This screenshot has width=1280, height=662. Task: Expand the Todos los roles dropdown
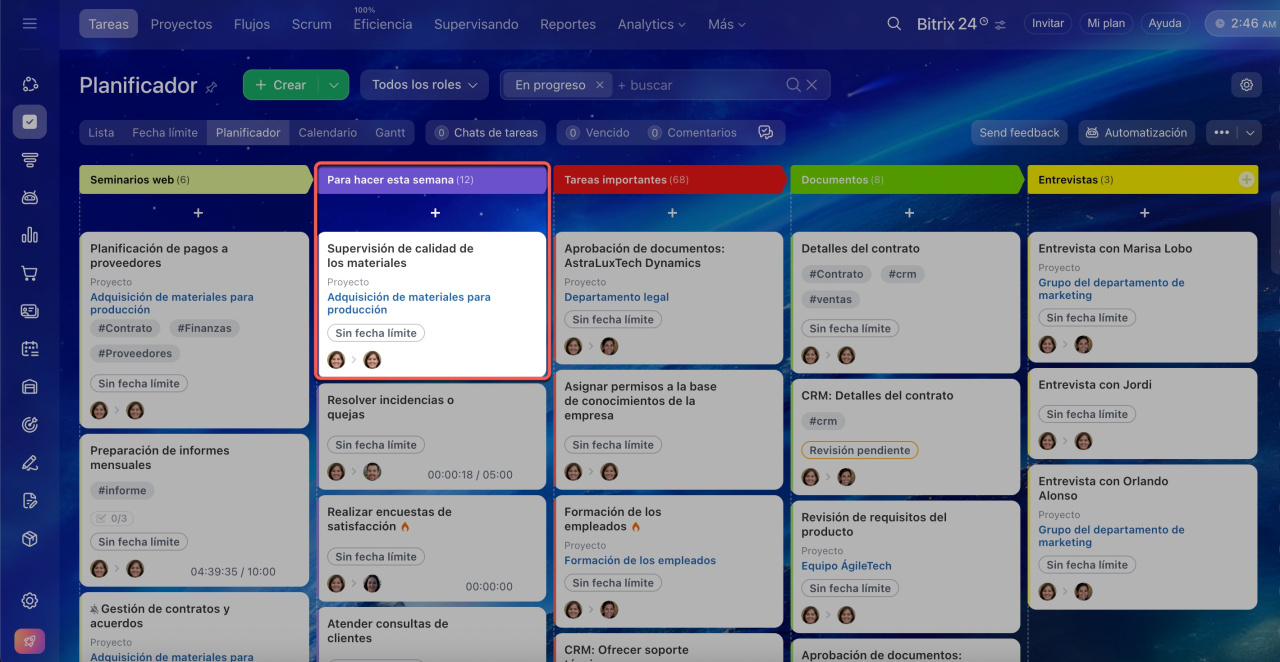click(424, 85)
